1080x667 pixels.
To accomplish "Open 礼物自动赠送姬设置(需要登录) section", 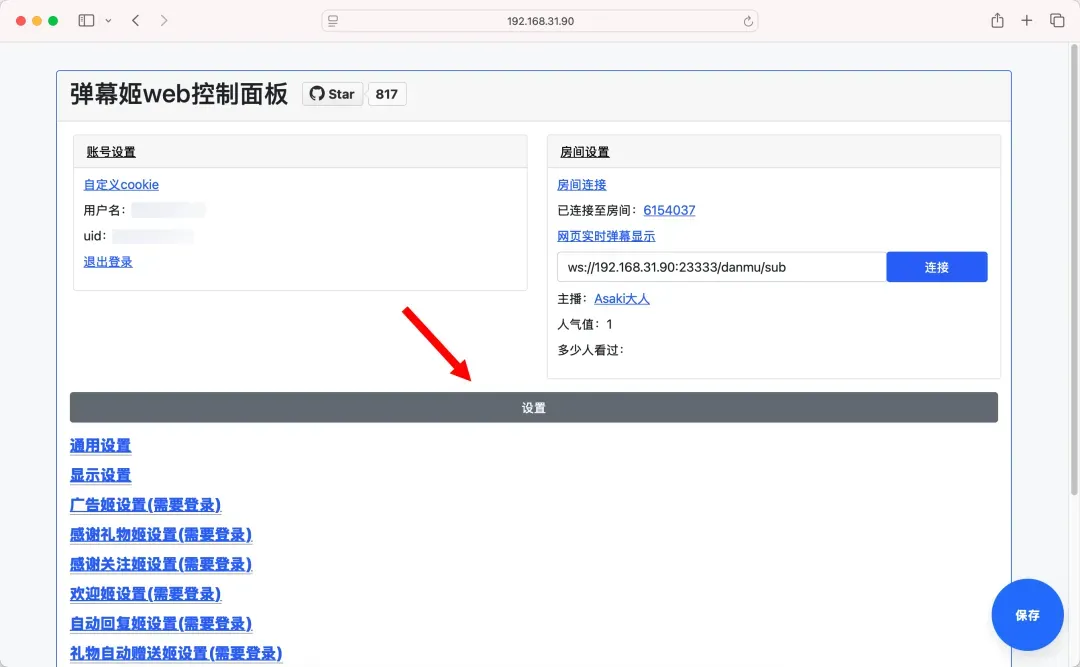I will (x=176, y=653).
